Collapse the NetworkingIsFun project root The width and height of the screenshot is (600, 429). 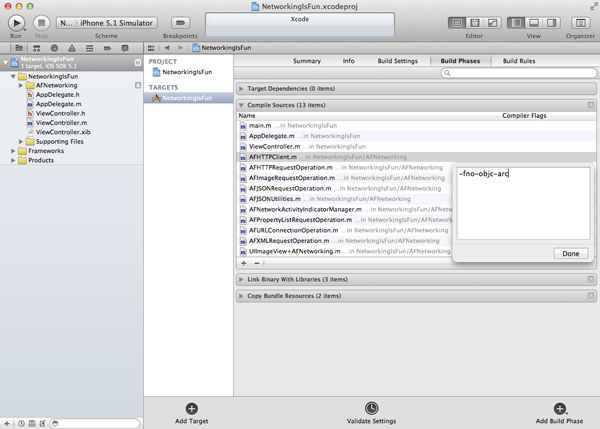5,62
